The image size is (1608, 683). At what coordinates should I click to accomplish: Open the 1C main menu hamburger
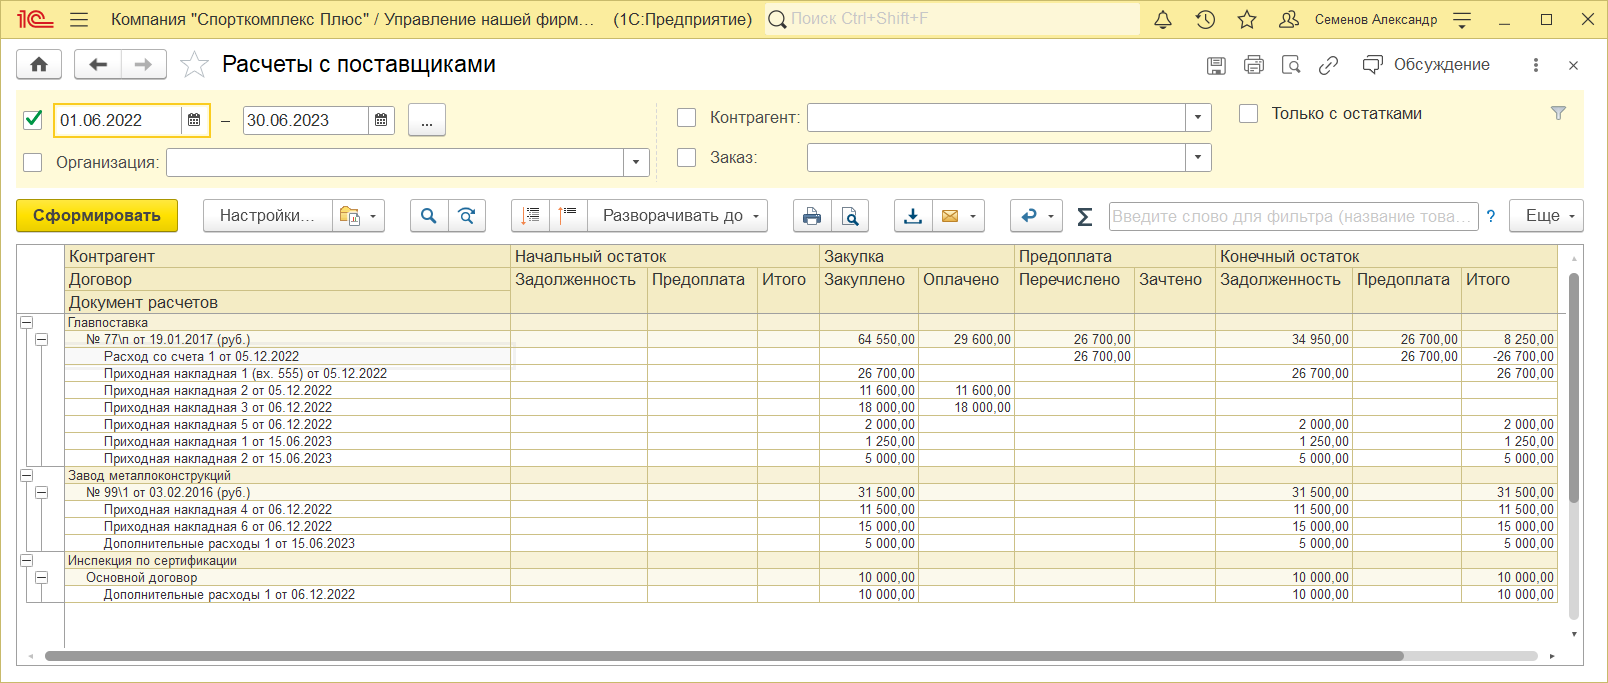[80, 20]
